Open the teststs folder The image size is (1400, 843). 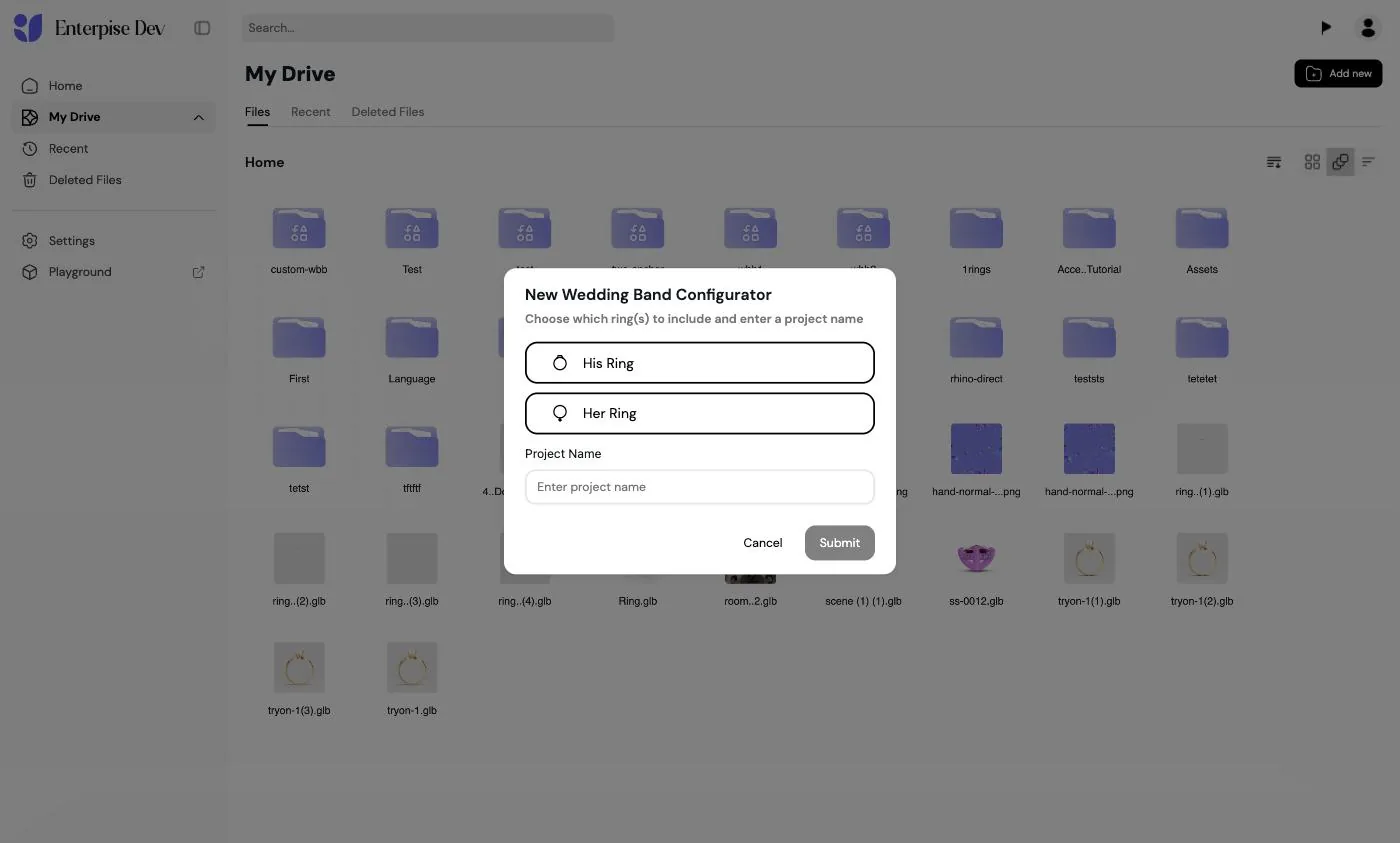[1089, 338]
